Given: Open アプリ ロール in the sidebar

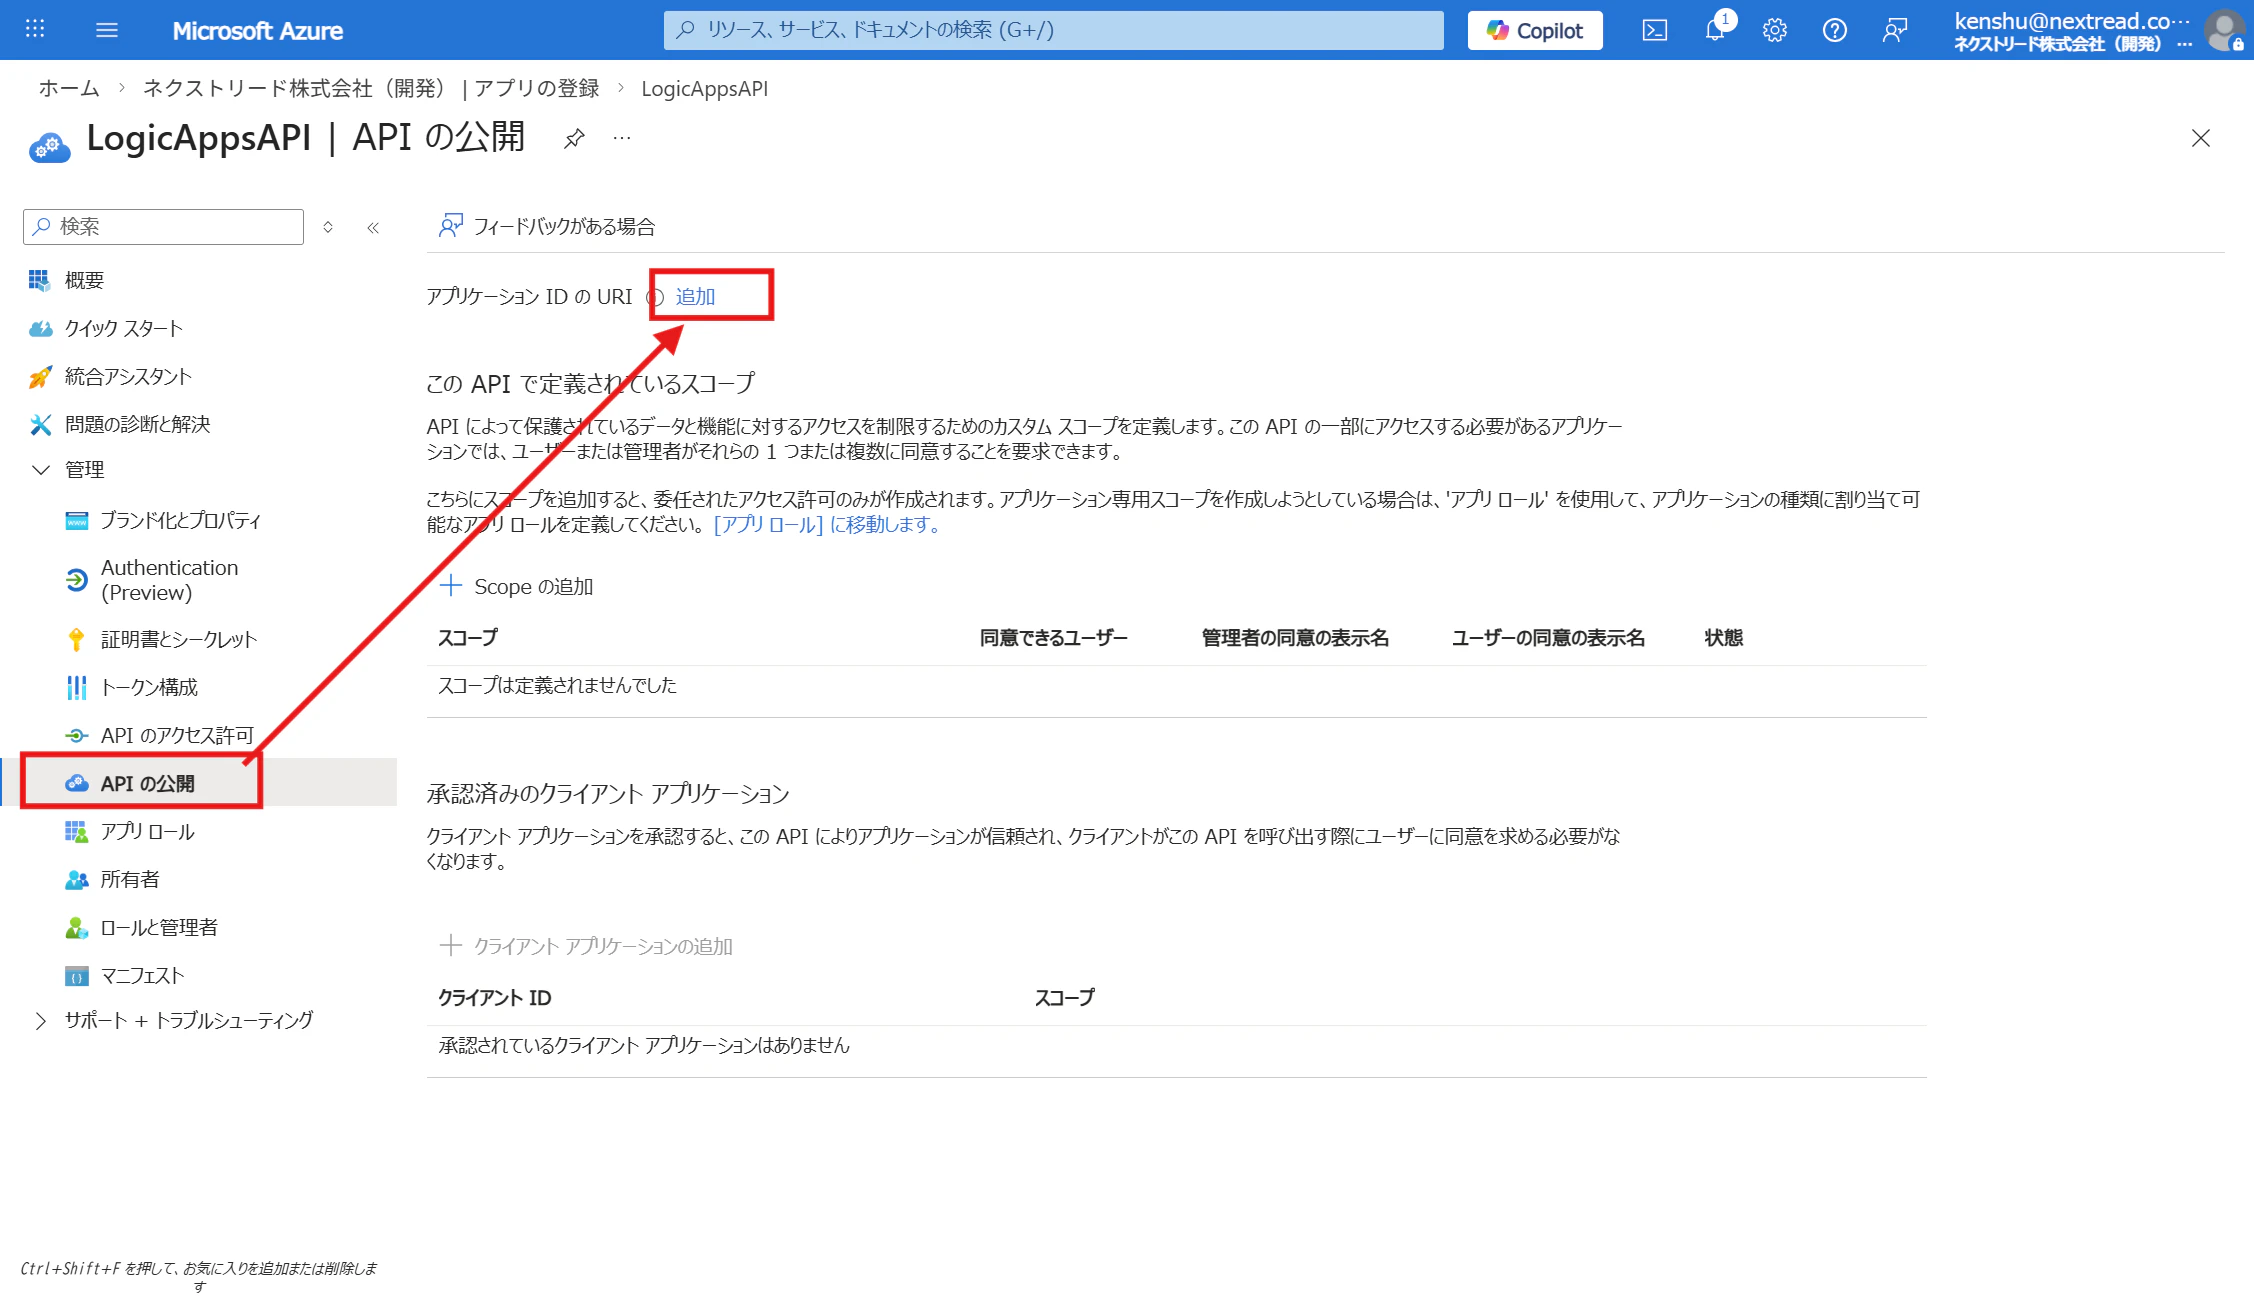Looking at the screenshot, I should point(147,832).
